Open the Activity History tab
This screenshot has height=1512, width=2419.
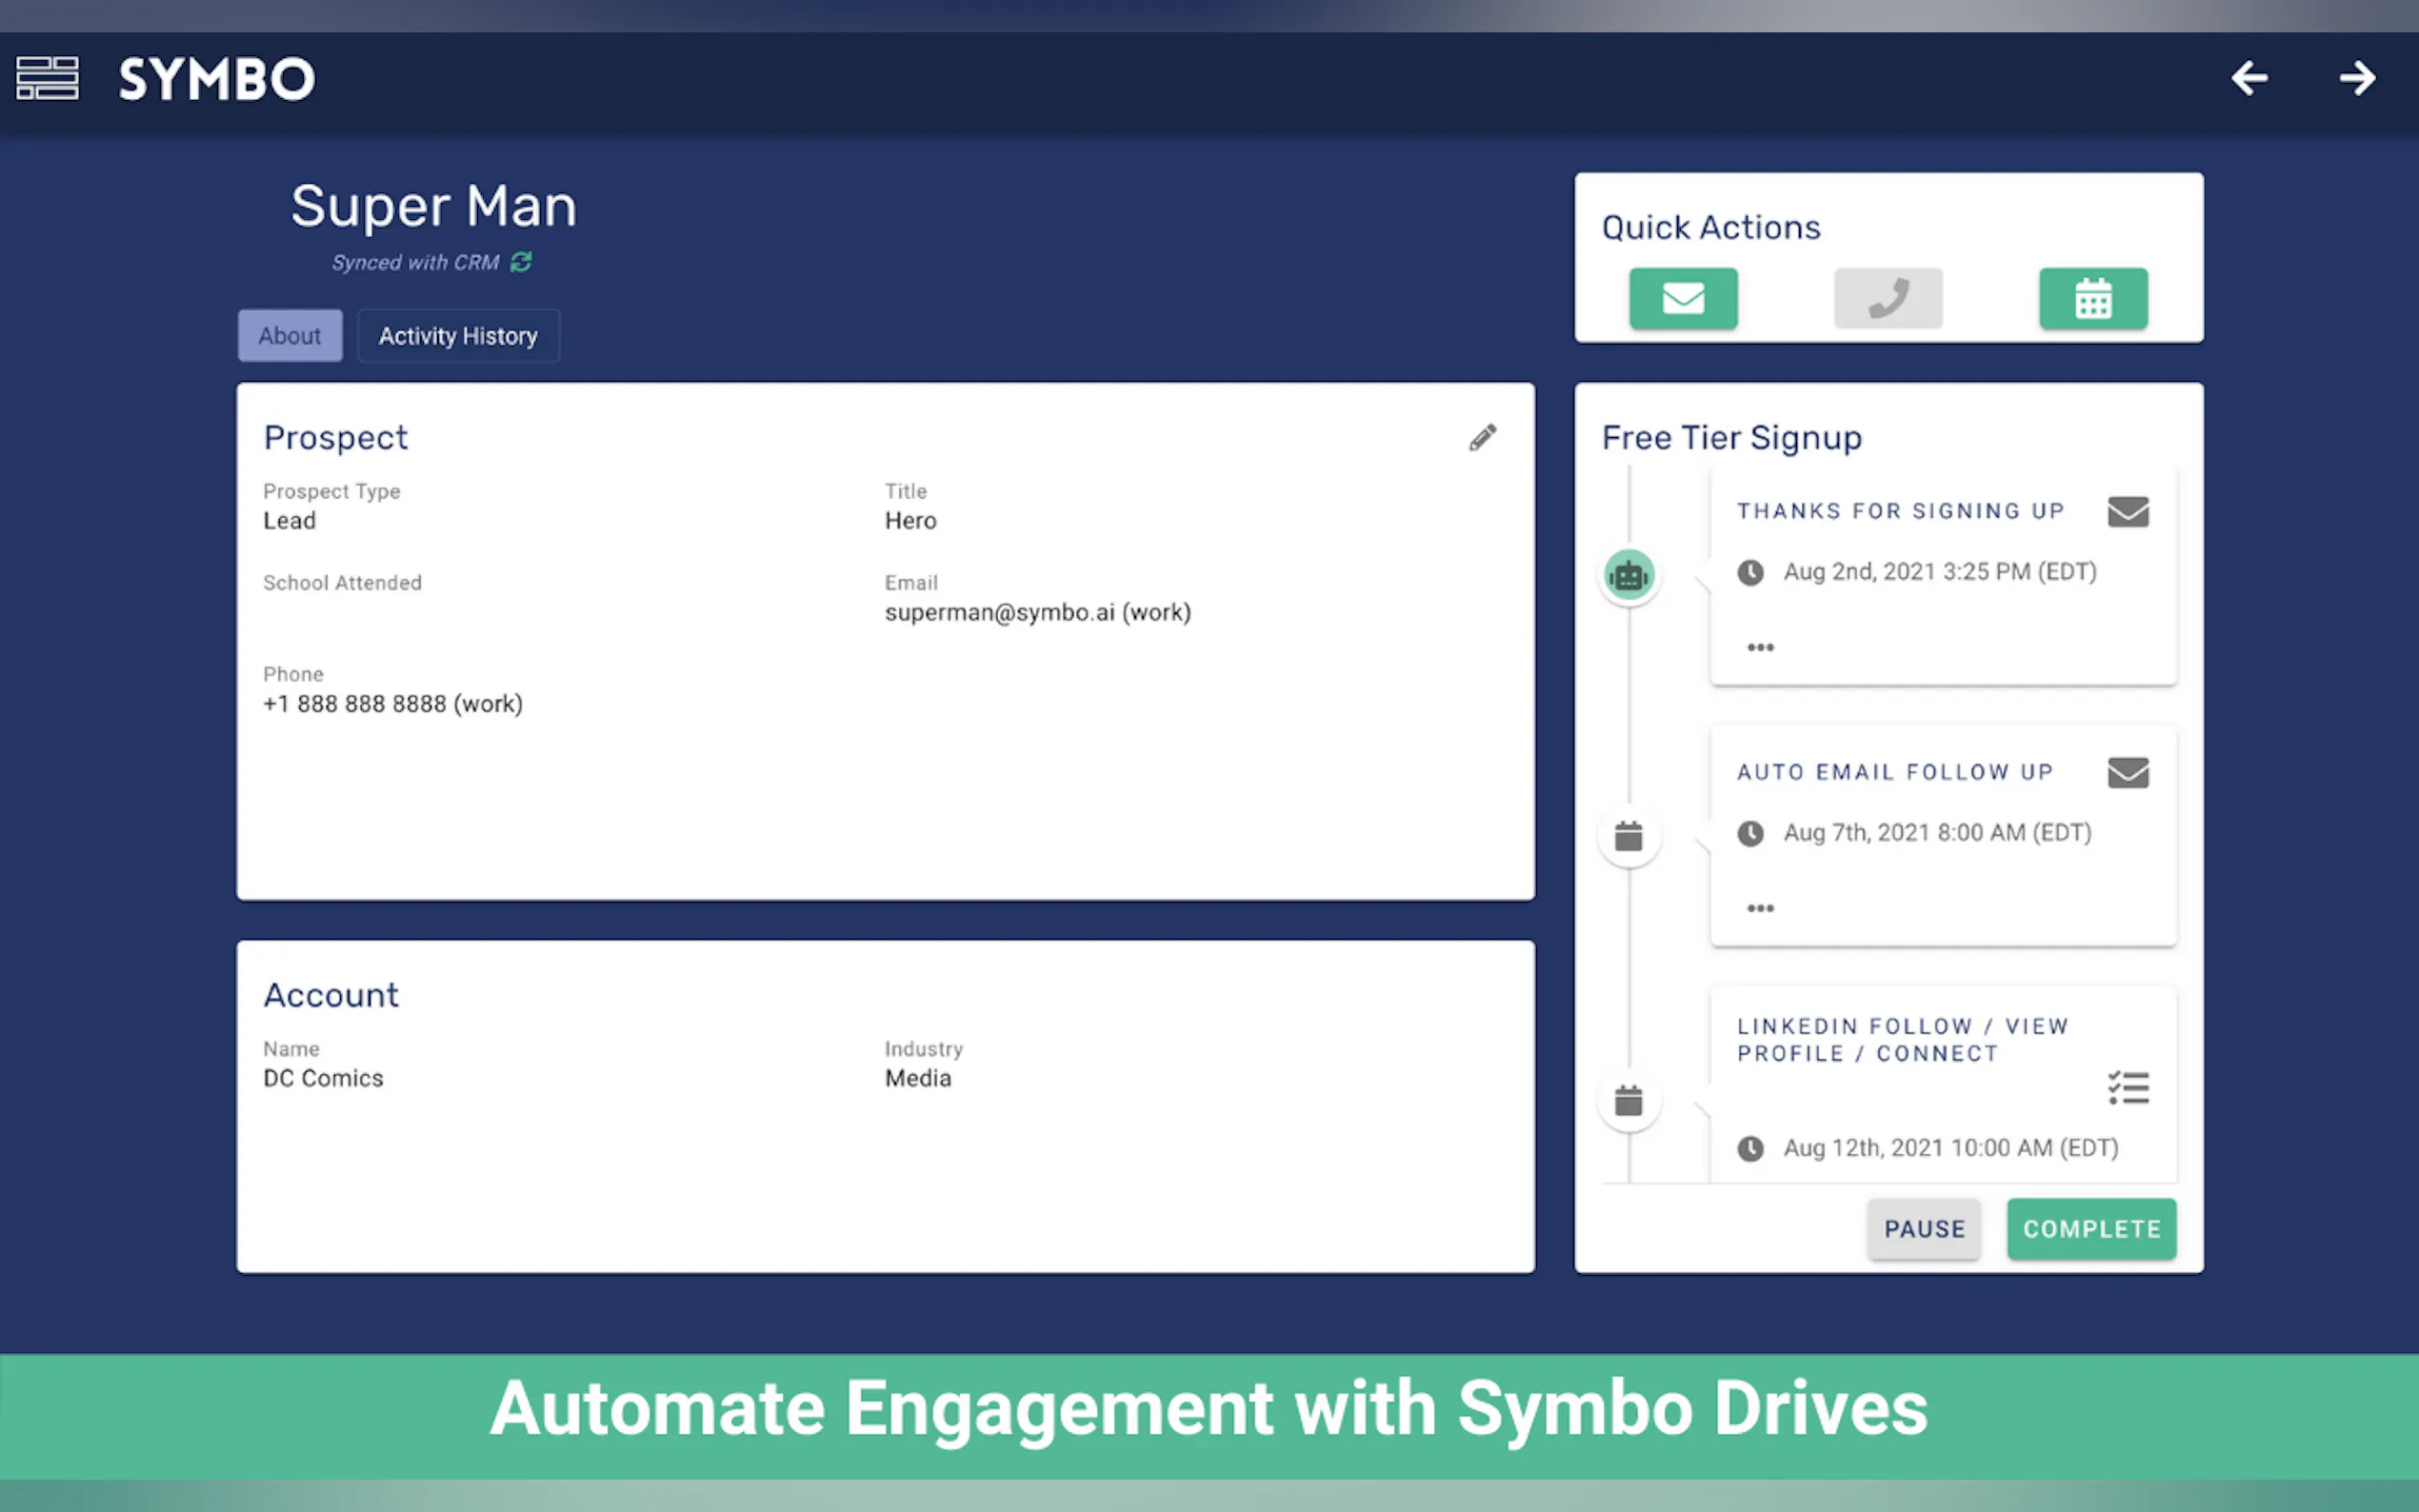point(458,336)
